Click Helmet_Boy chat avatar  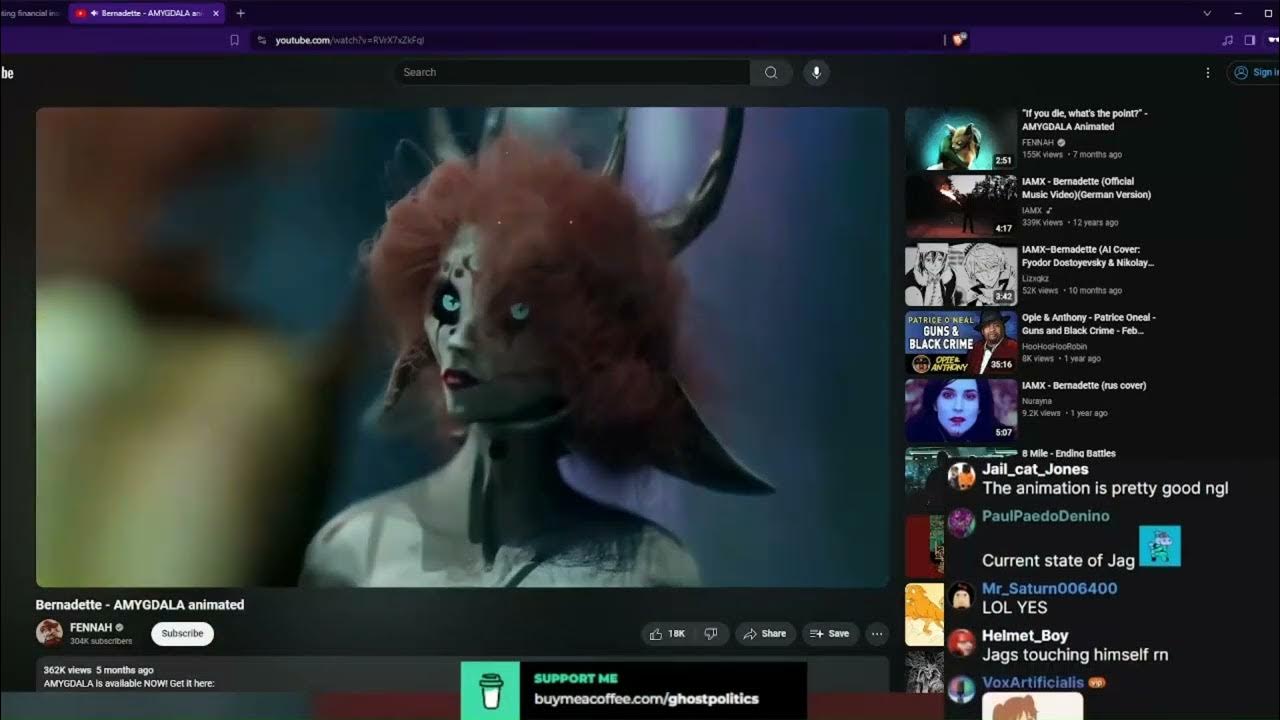[961, 642]
